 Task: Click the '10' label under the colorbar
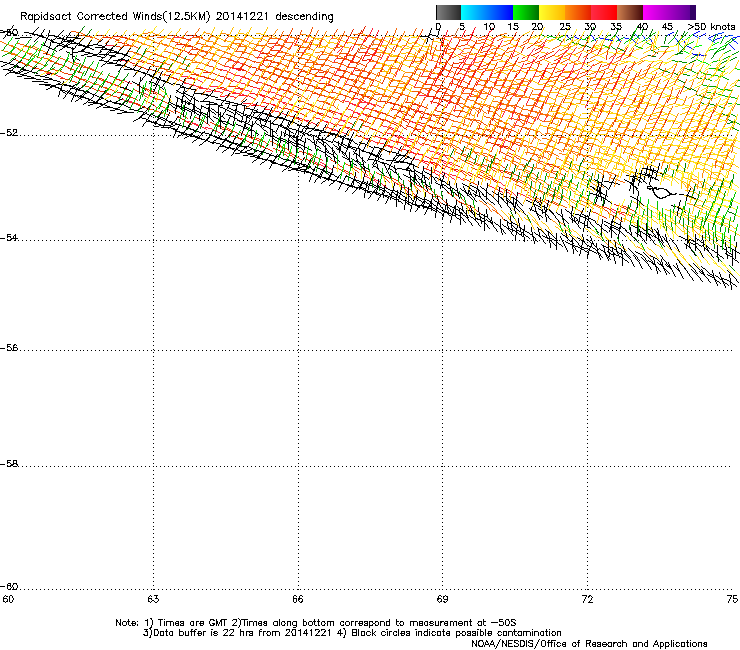pos(489,27)
